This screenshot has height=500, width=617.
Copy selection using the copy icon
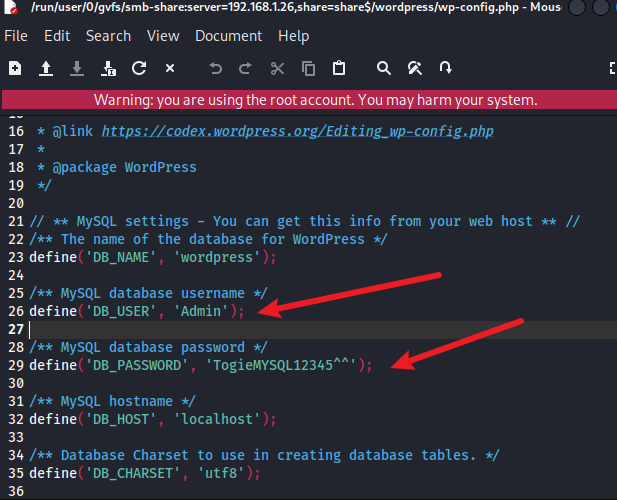point(308,68)
